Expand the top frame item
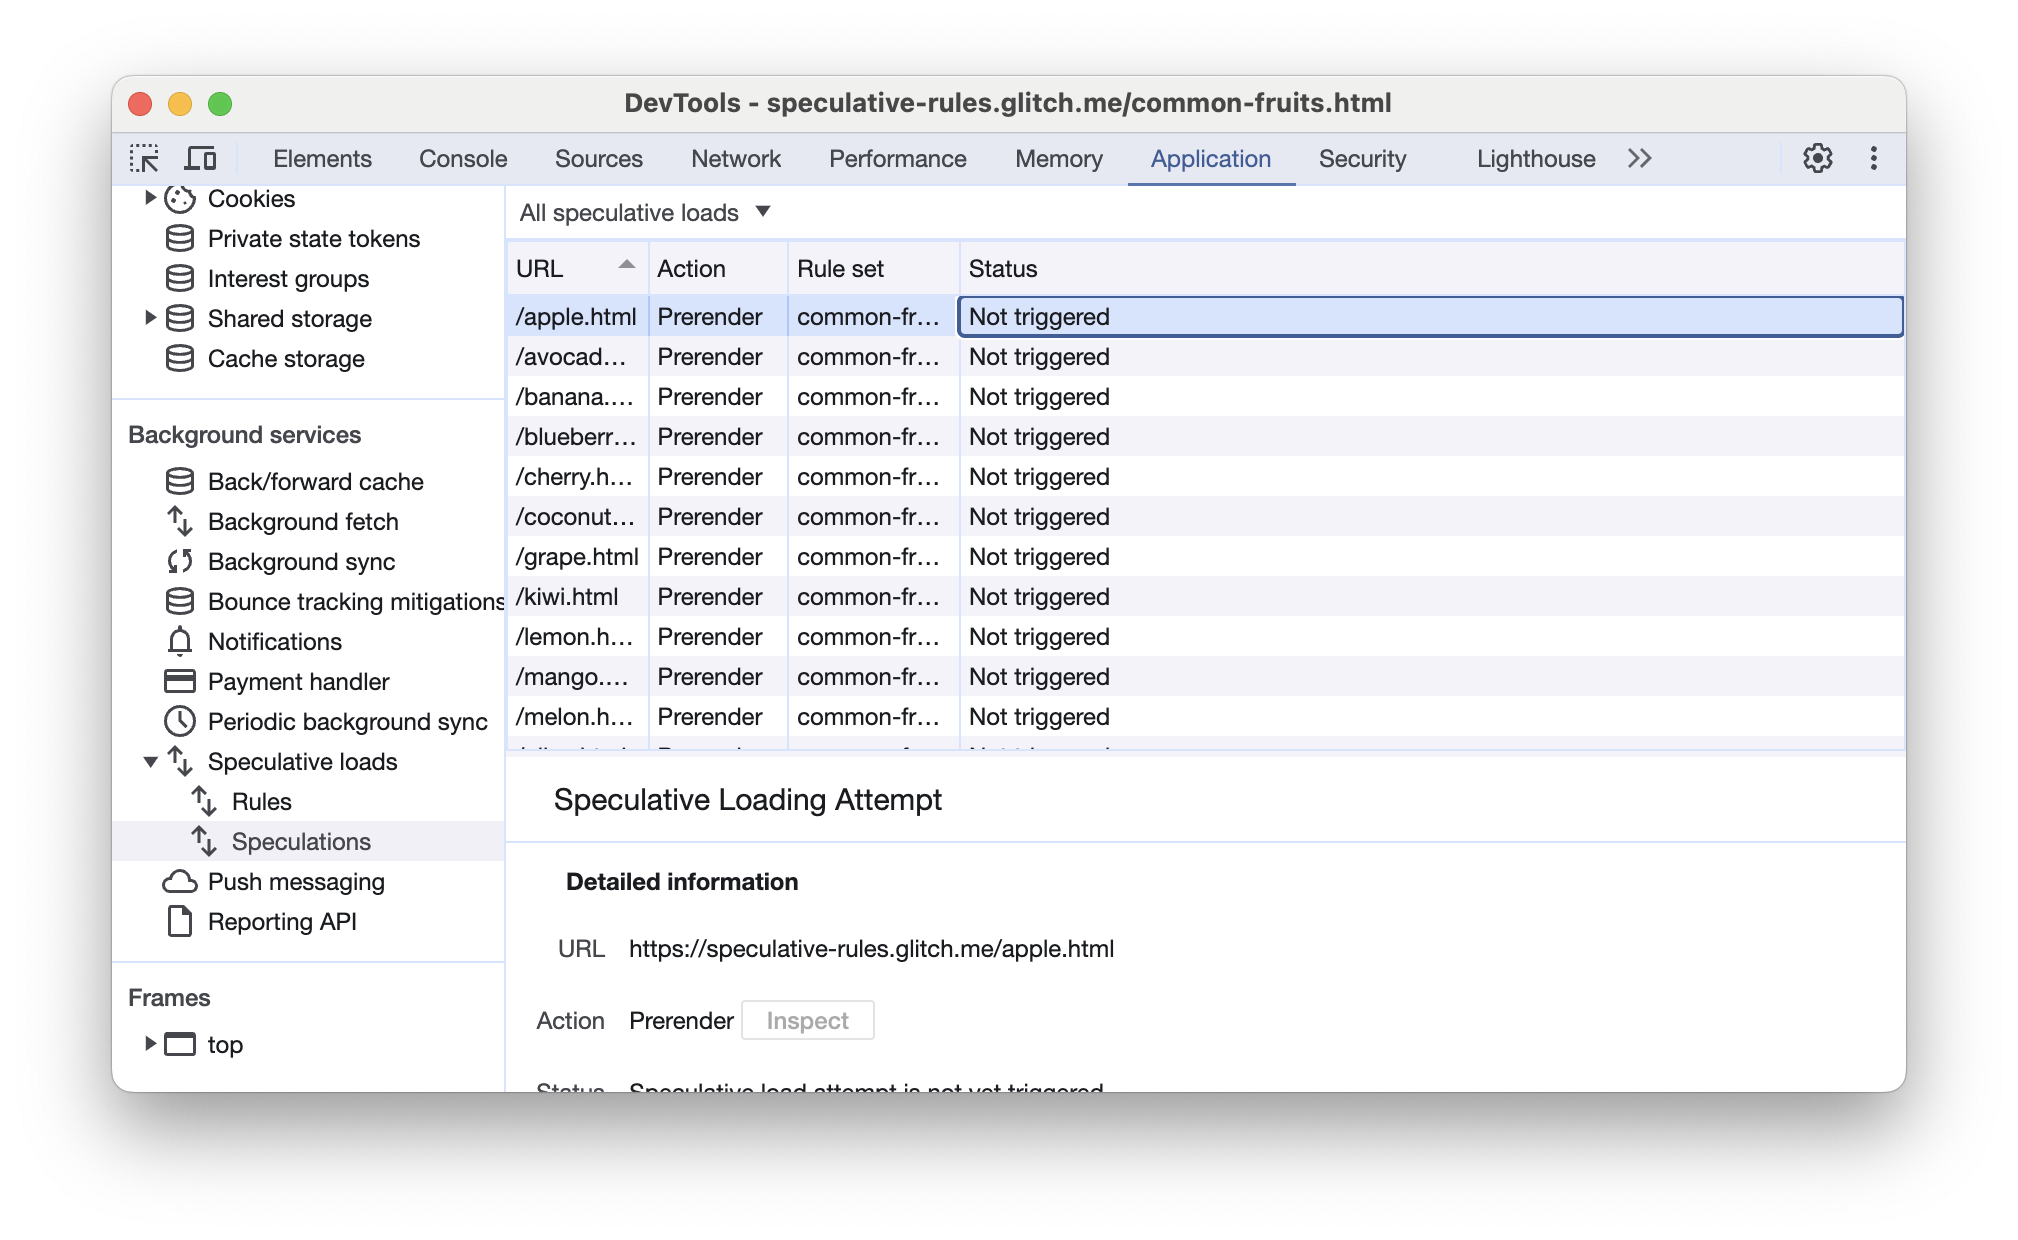2018x1240 pixels. [x=150, y=1042]
